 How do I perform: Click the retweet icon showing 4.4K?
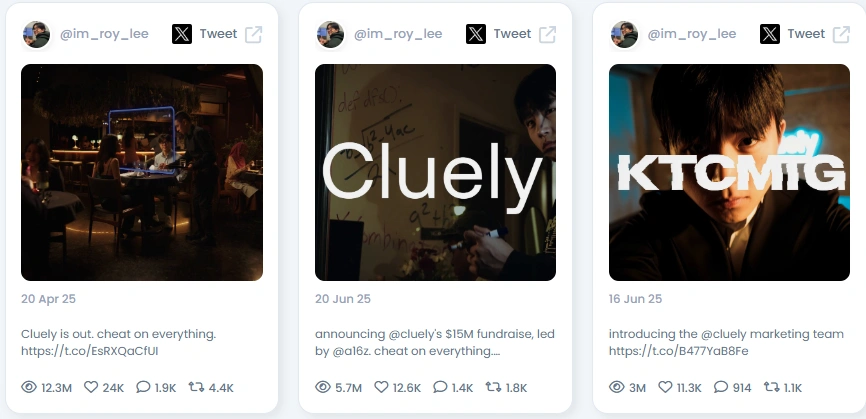(196, 387)
